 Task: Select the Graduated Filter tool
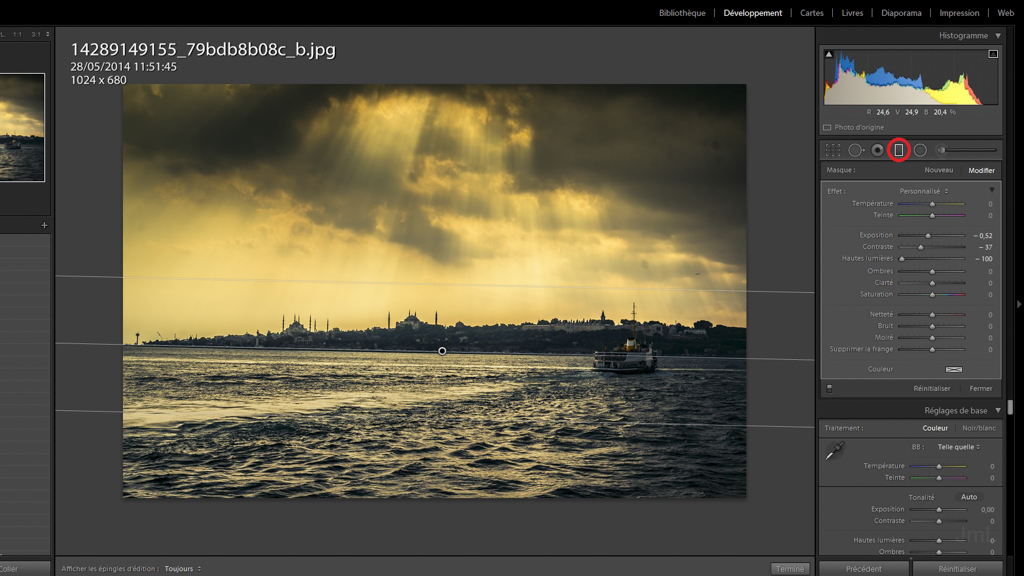click(898, 150)
